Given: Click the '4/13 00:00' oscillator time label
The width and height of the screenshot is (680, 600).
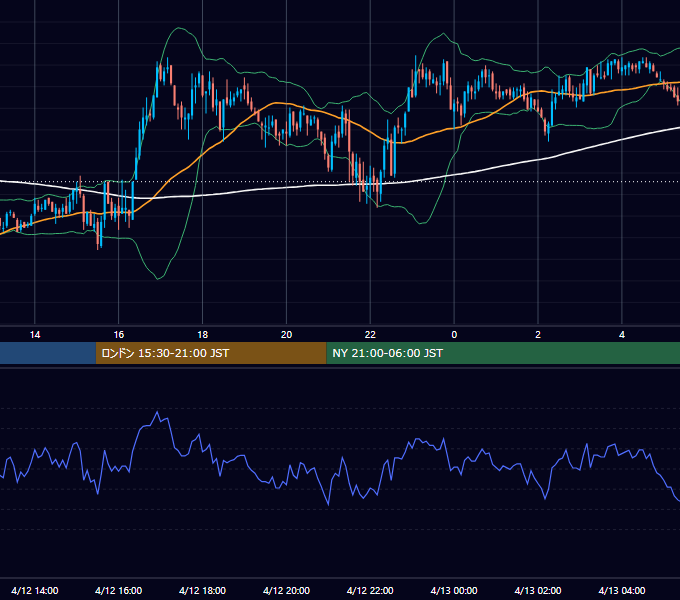Looking at the screenshot, I should coord(454,590).
